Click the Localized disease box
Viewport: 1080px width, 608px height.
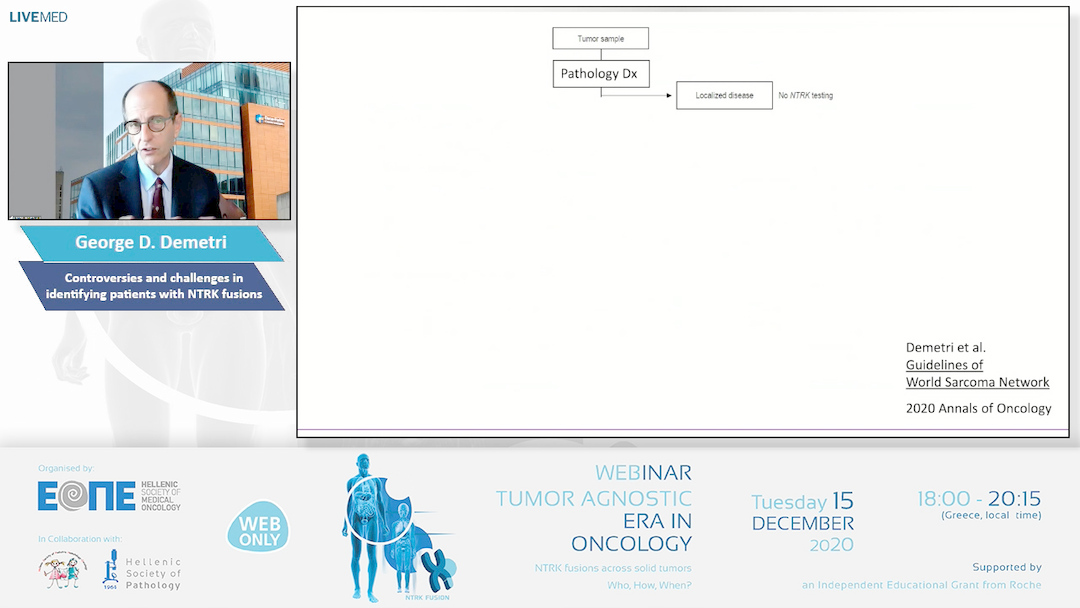724,96
